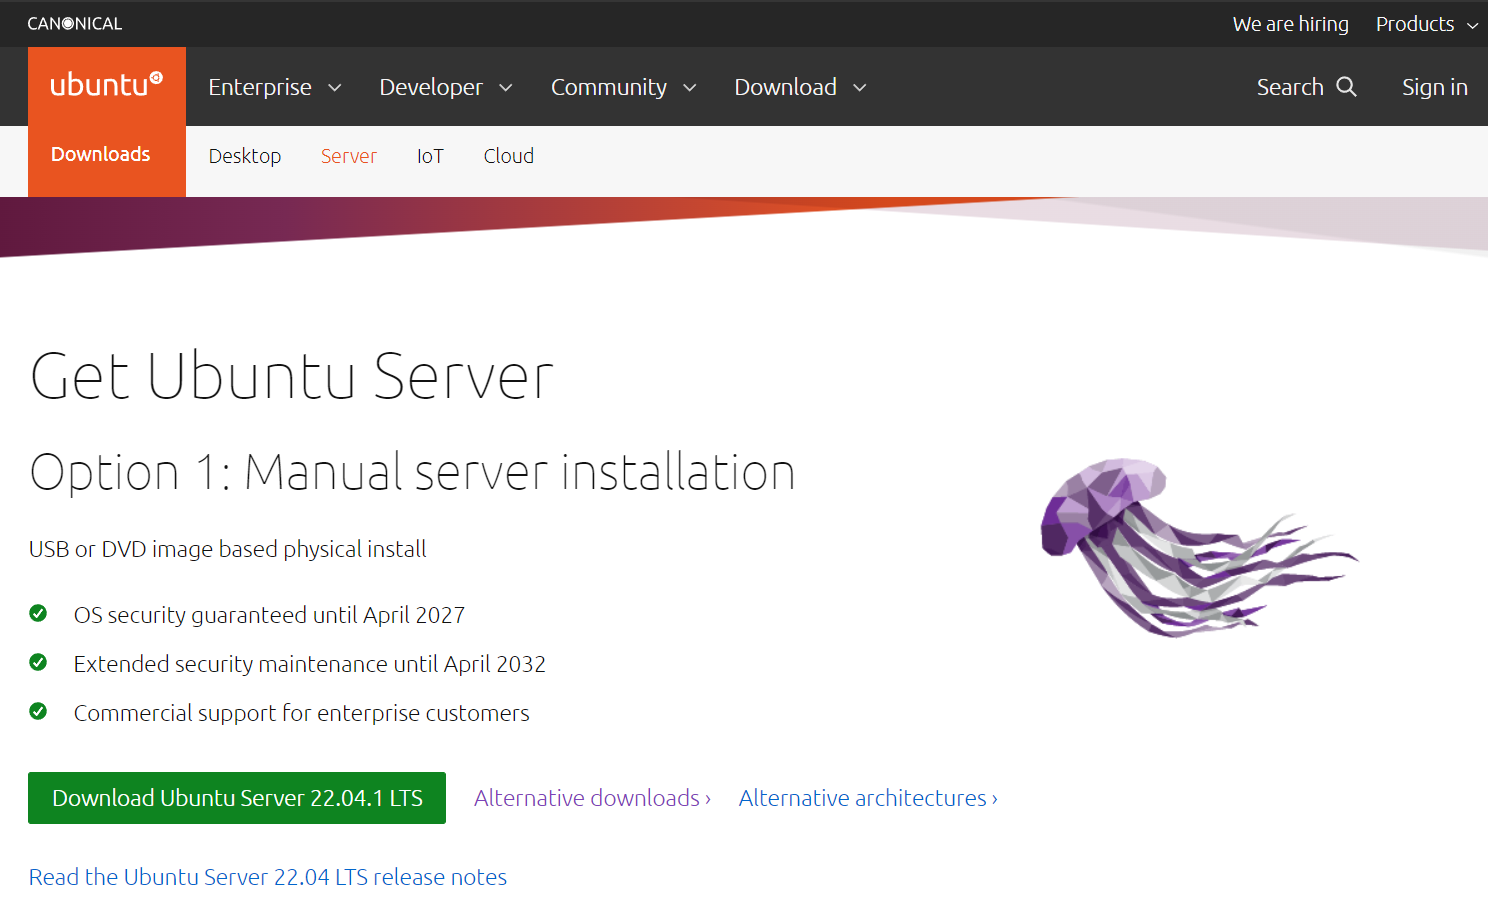
Task: Click 'USB or DVD image based physical install'
Action: click(228, 549)
